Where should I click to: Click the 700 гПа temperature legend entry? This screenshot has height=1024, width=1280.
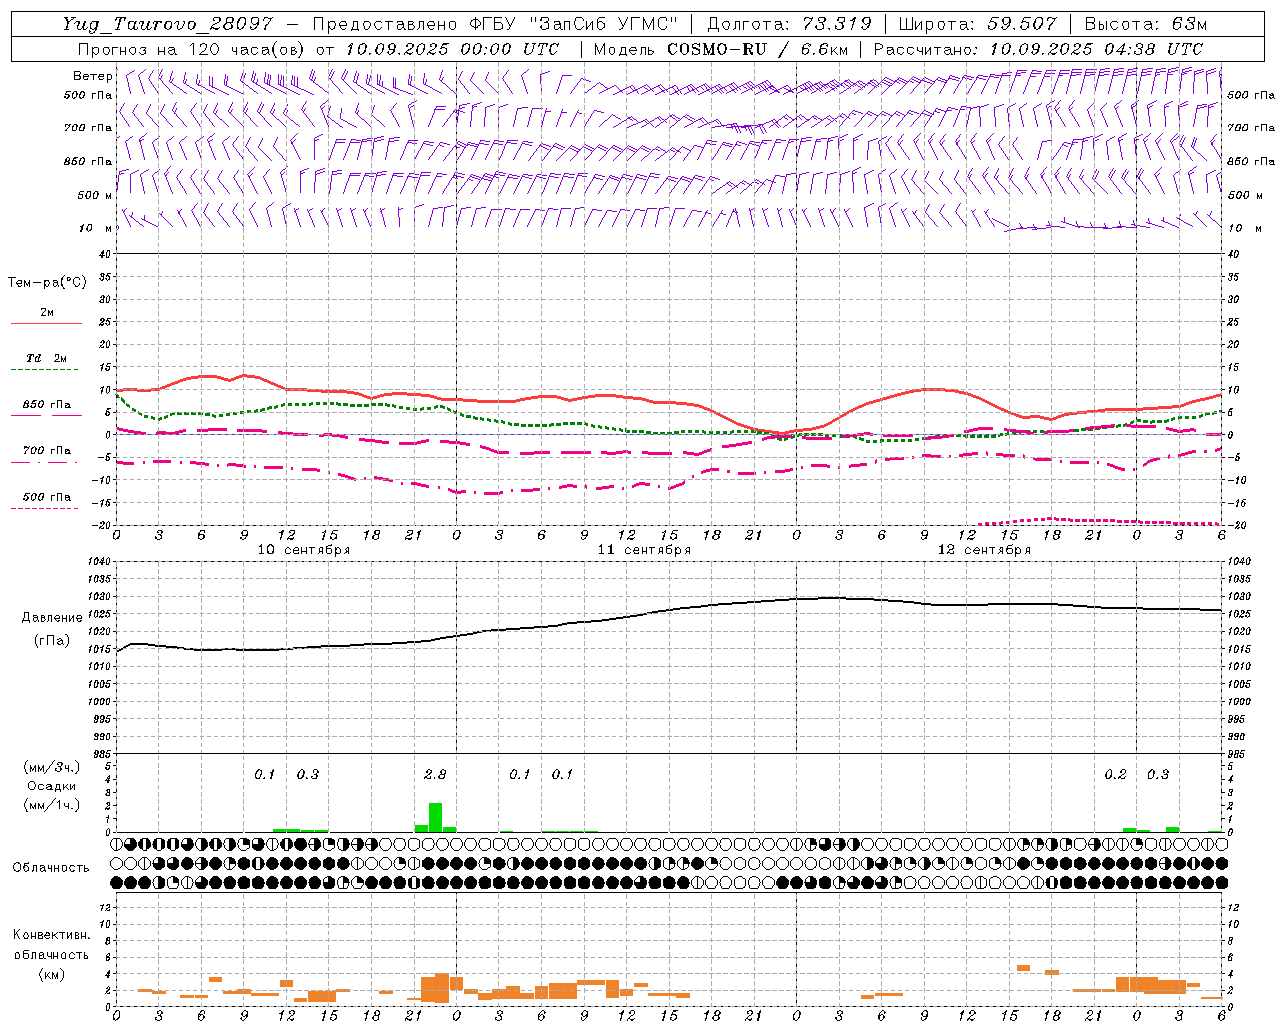[x=47, y=451]
